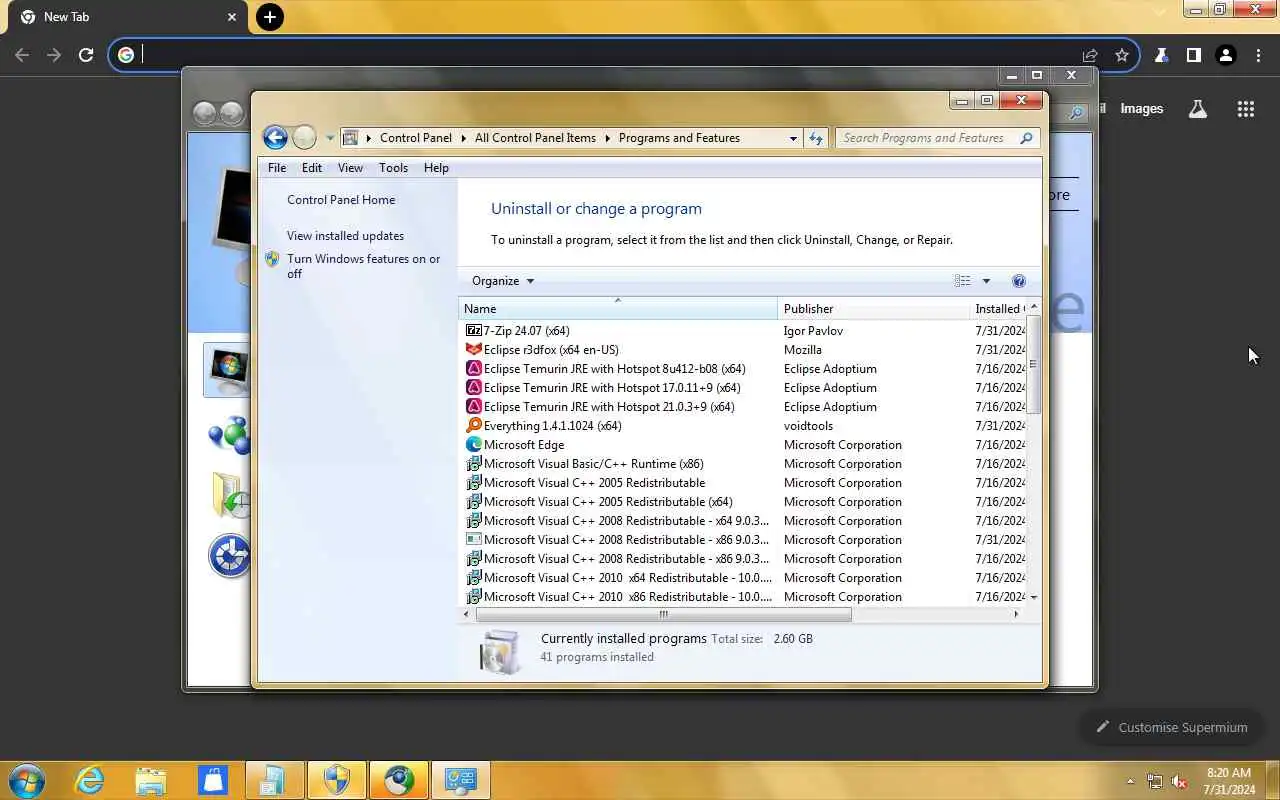Image resolution: width=1280 pixels, height=800 pixels.
Task: Open the browser profile avatar
Action: pos(1226,55)
